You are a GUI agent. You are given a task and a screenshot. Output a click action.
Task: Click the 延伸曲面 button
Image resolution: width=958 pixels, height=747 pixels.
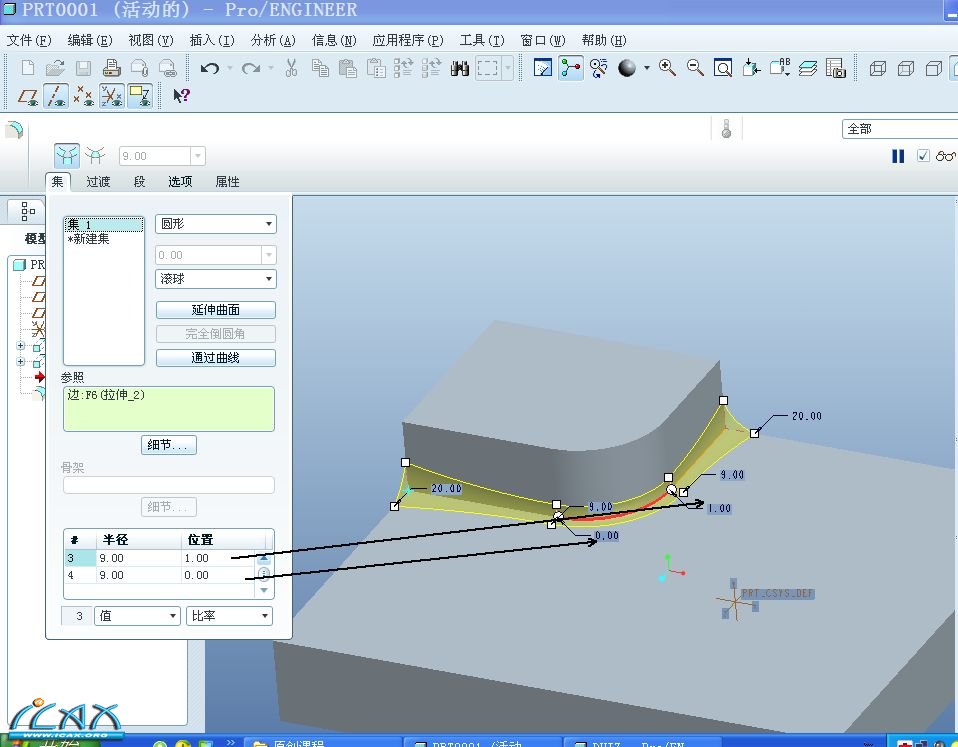point(215,310)
